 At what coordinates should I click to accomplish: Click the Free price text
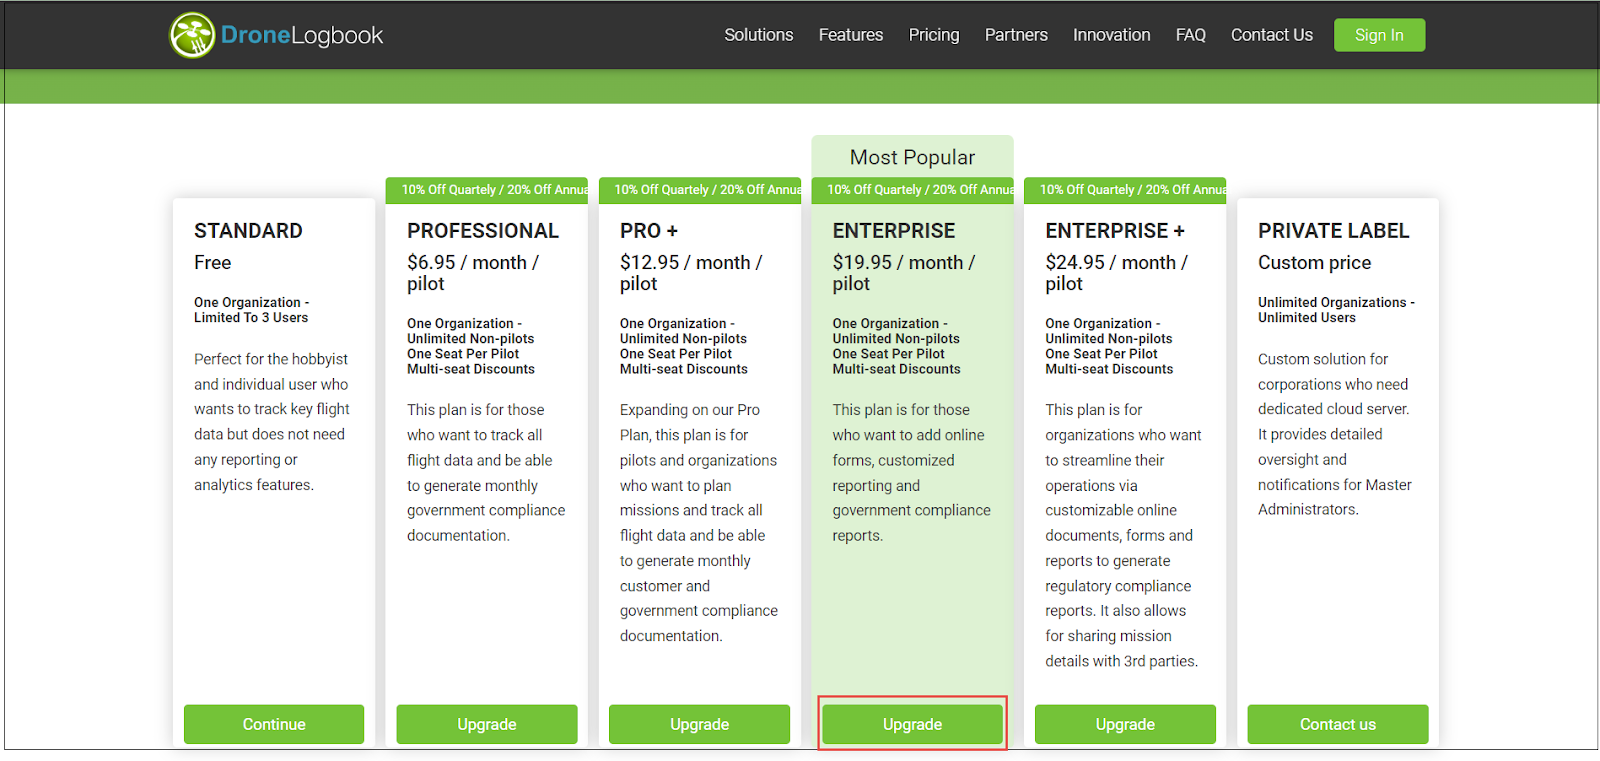click(212, 262)
